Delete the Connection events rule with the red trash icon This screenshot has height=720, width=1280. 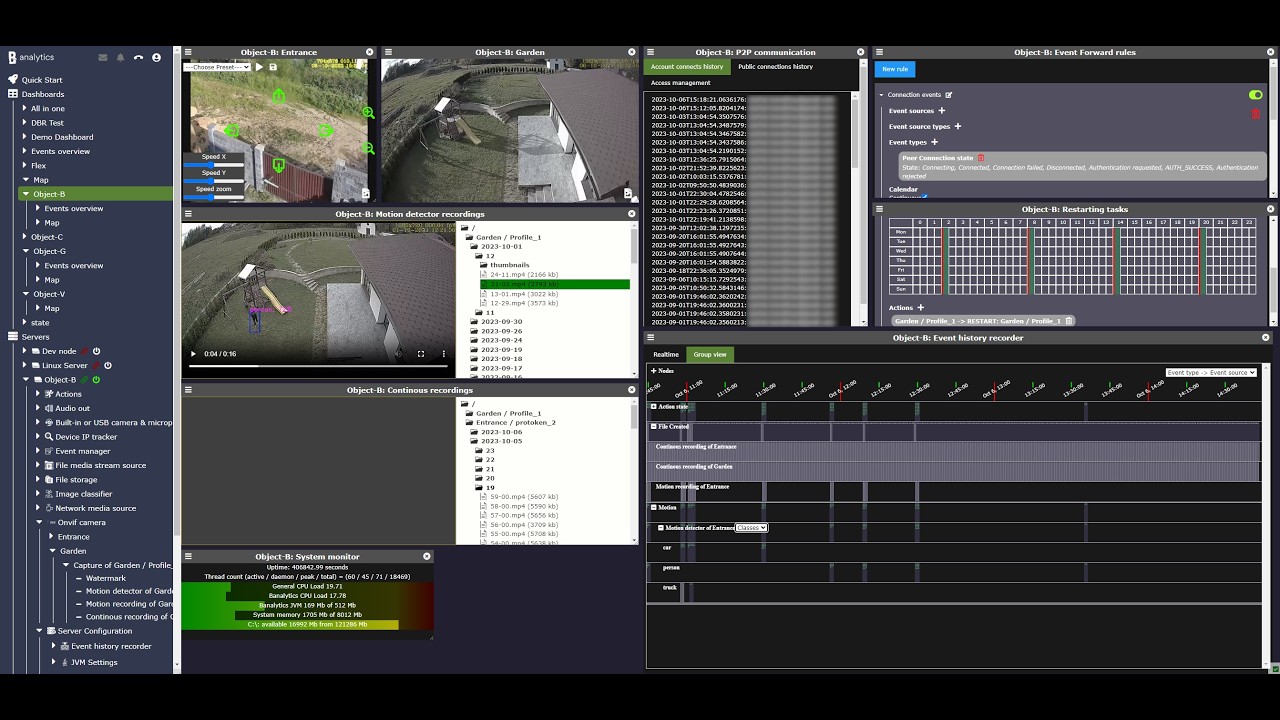[1256, 114]
